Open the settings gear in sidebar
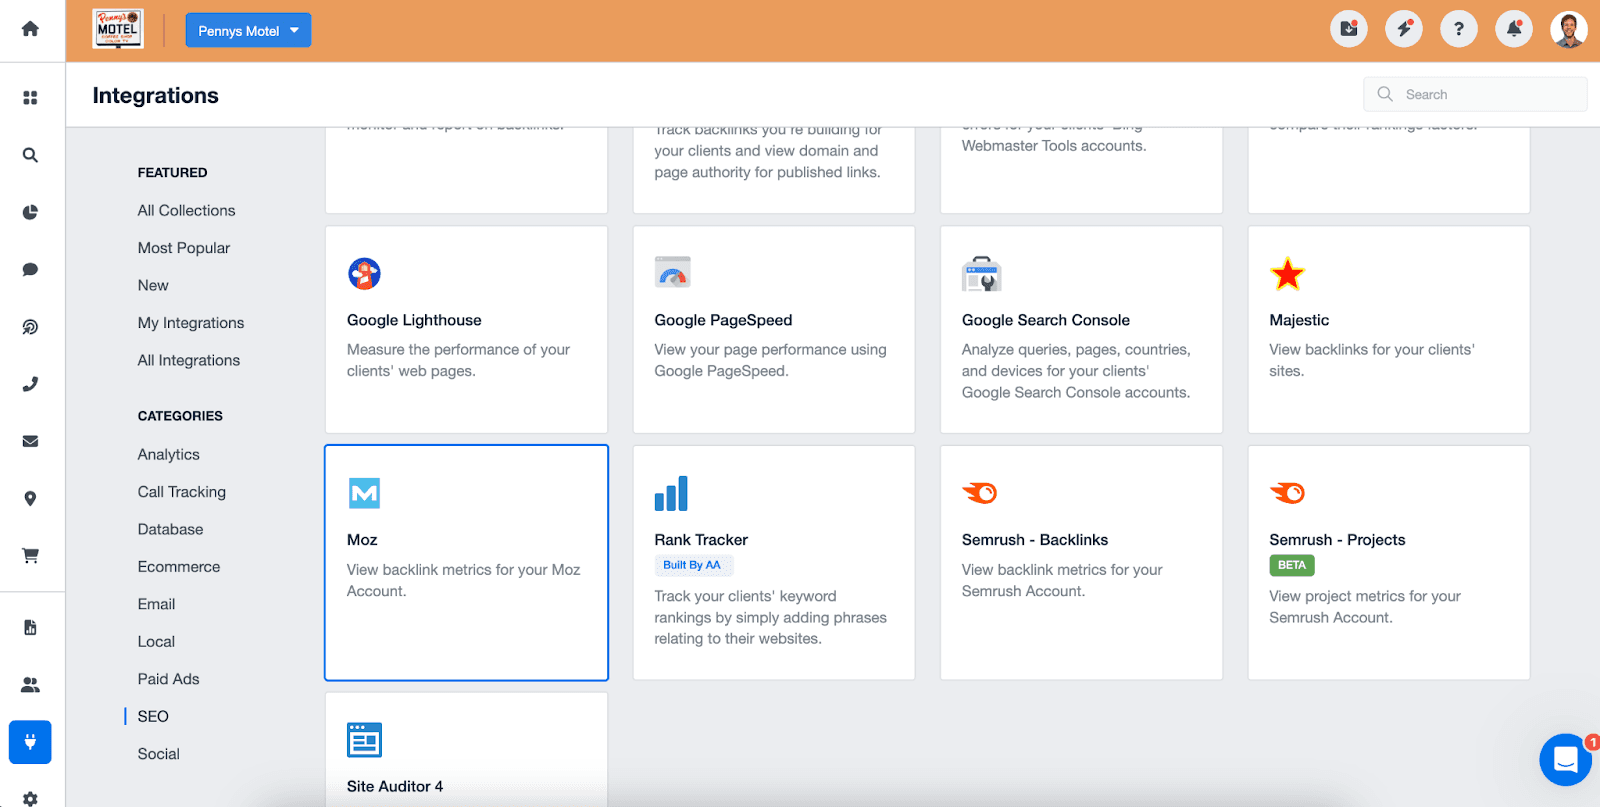The image size is (1600, 807). (x=30, y=799)
